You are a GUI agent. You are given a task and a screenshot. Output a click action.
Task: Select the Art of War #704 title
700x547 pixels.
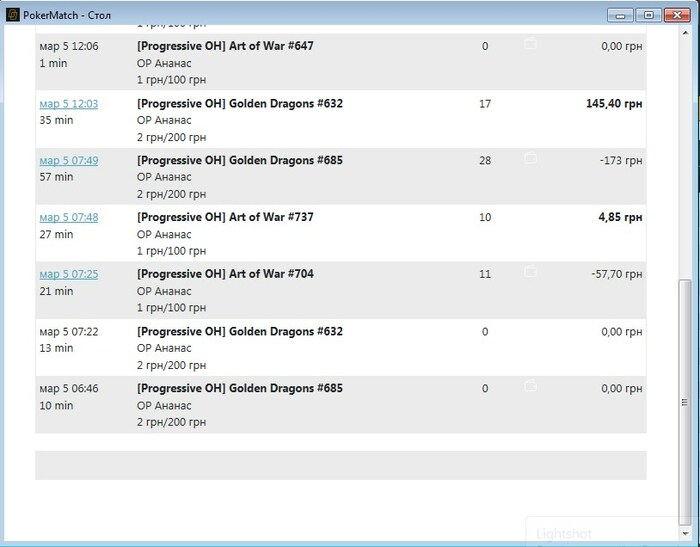tap(225, 274)
